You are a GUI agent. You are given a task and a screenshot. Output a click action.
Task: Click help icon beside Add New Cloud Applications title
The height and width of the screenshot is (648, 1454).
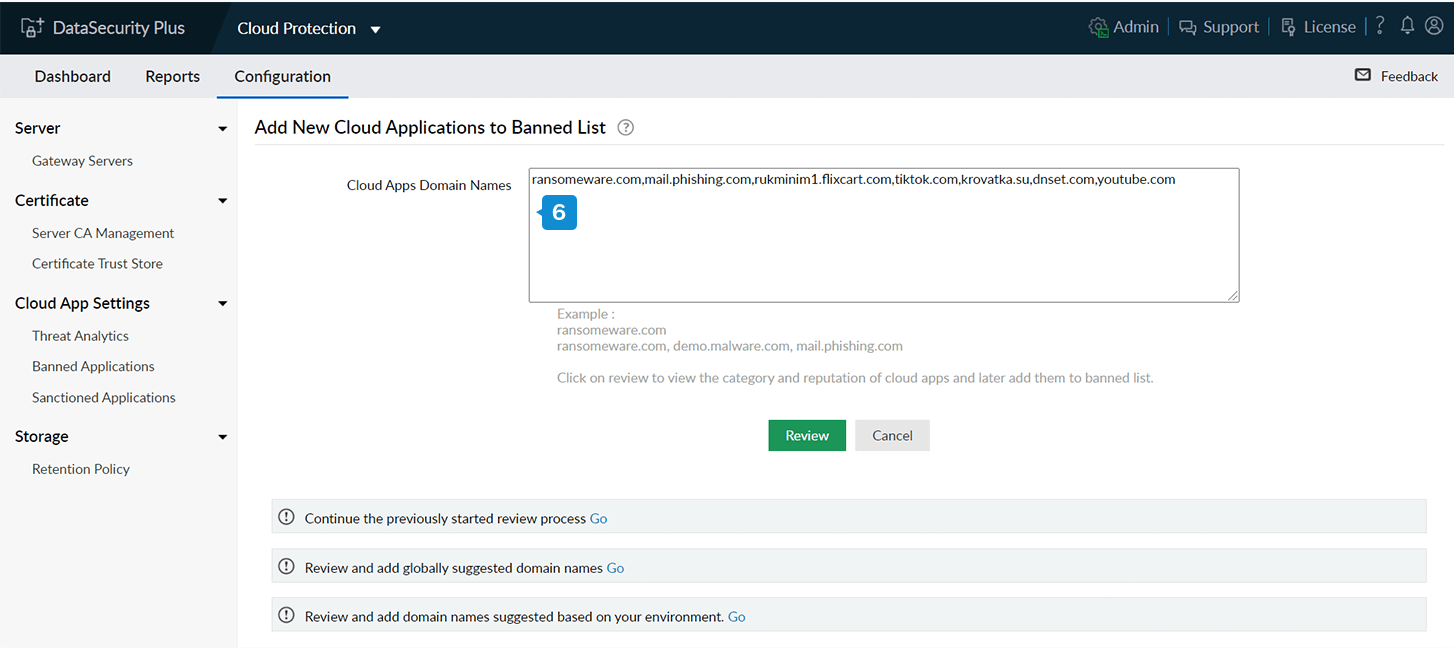point(626,128)
